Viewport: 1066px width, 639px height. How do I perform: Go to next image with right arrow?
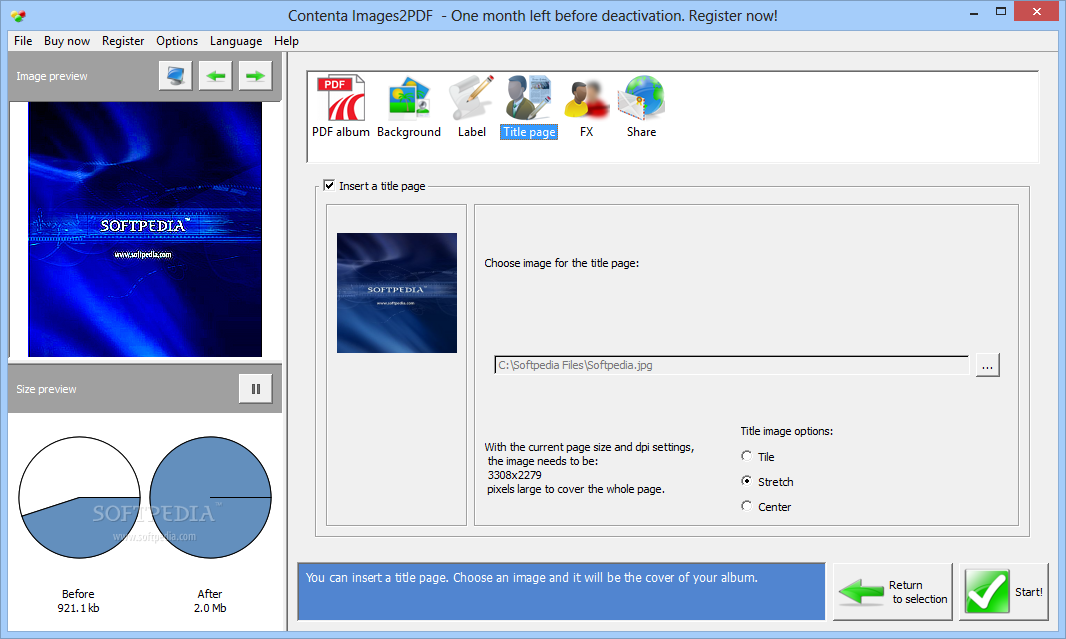point(256,75)
